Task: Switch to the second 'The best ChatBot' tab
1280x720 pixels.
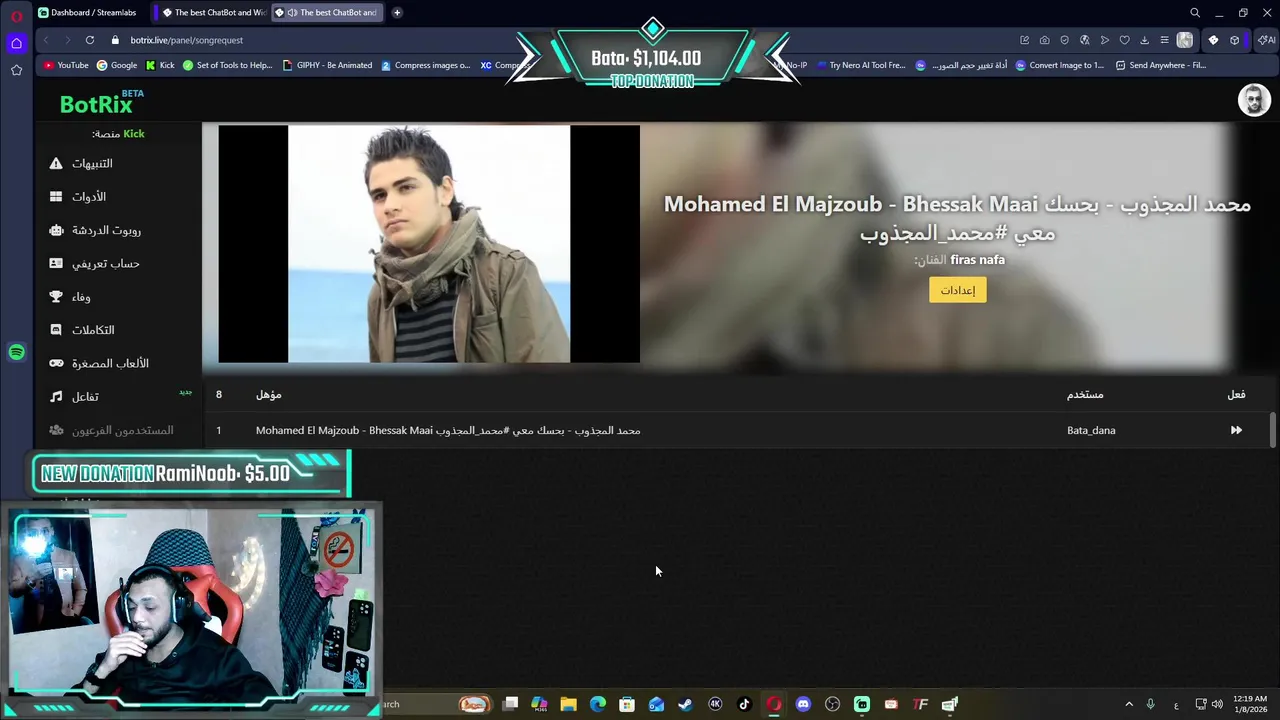Action: coord(328,13)
